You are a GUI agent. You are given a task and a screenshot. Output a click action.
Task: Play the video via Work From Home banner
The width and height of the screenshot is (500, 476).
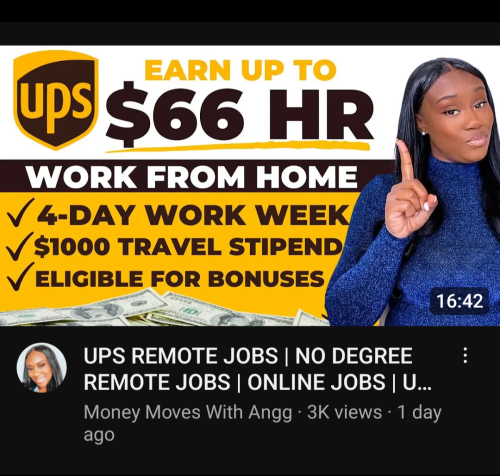point(192,176)
